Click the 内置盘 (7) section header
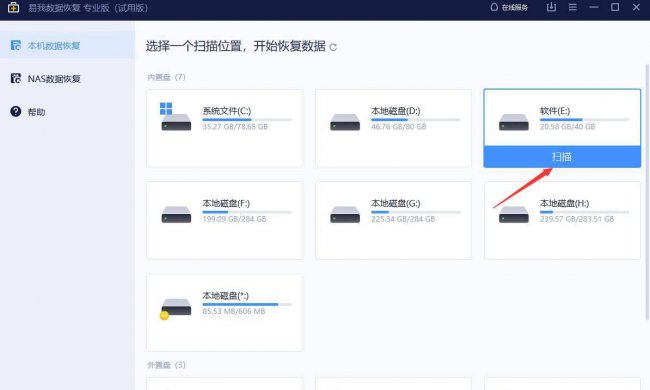 [x=166, y=77]
